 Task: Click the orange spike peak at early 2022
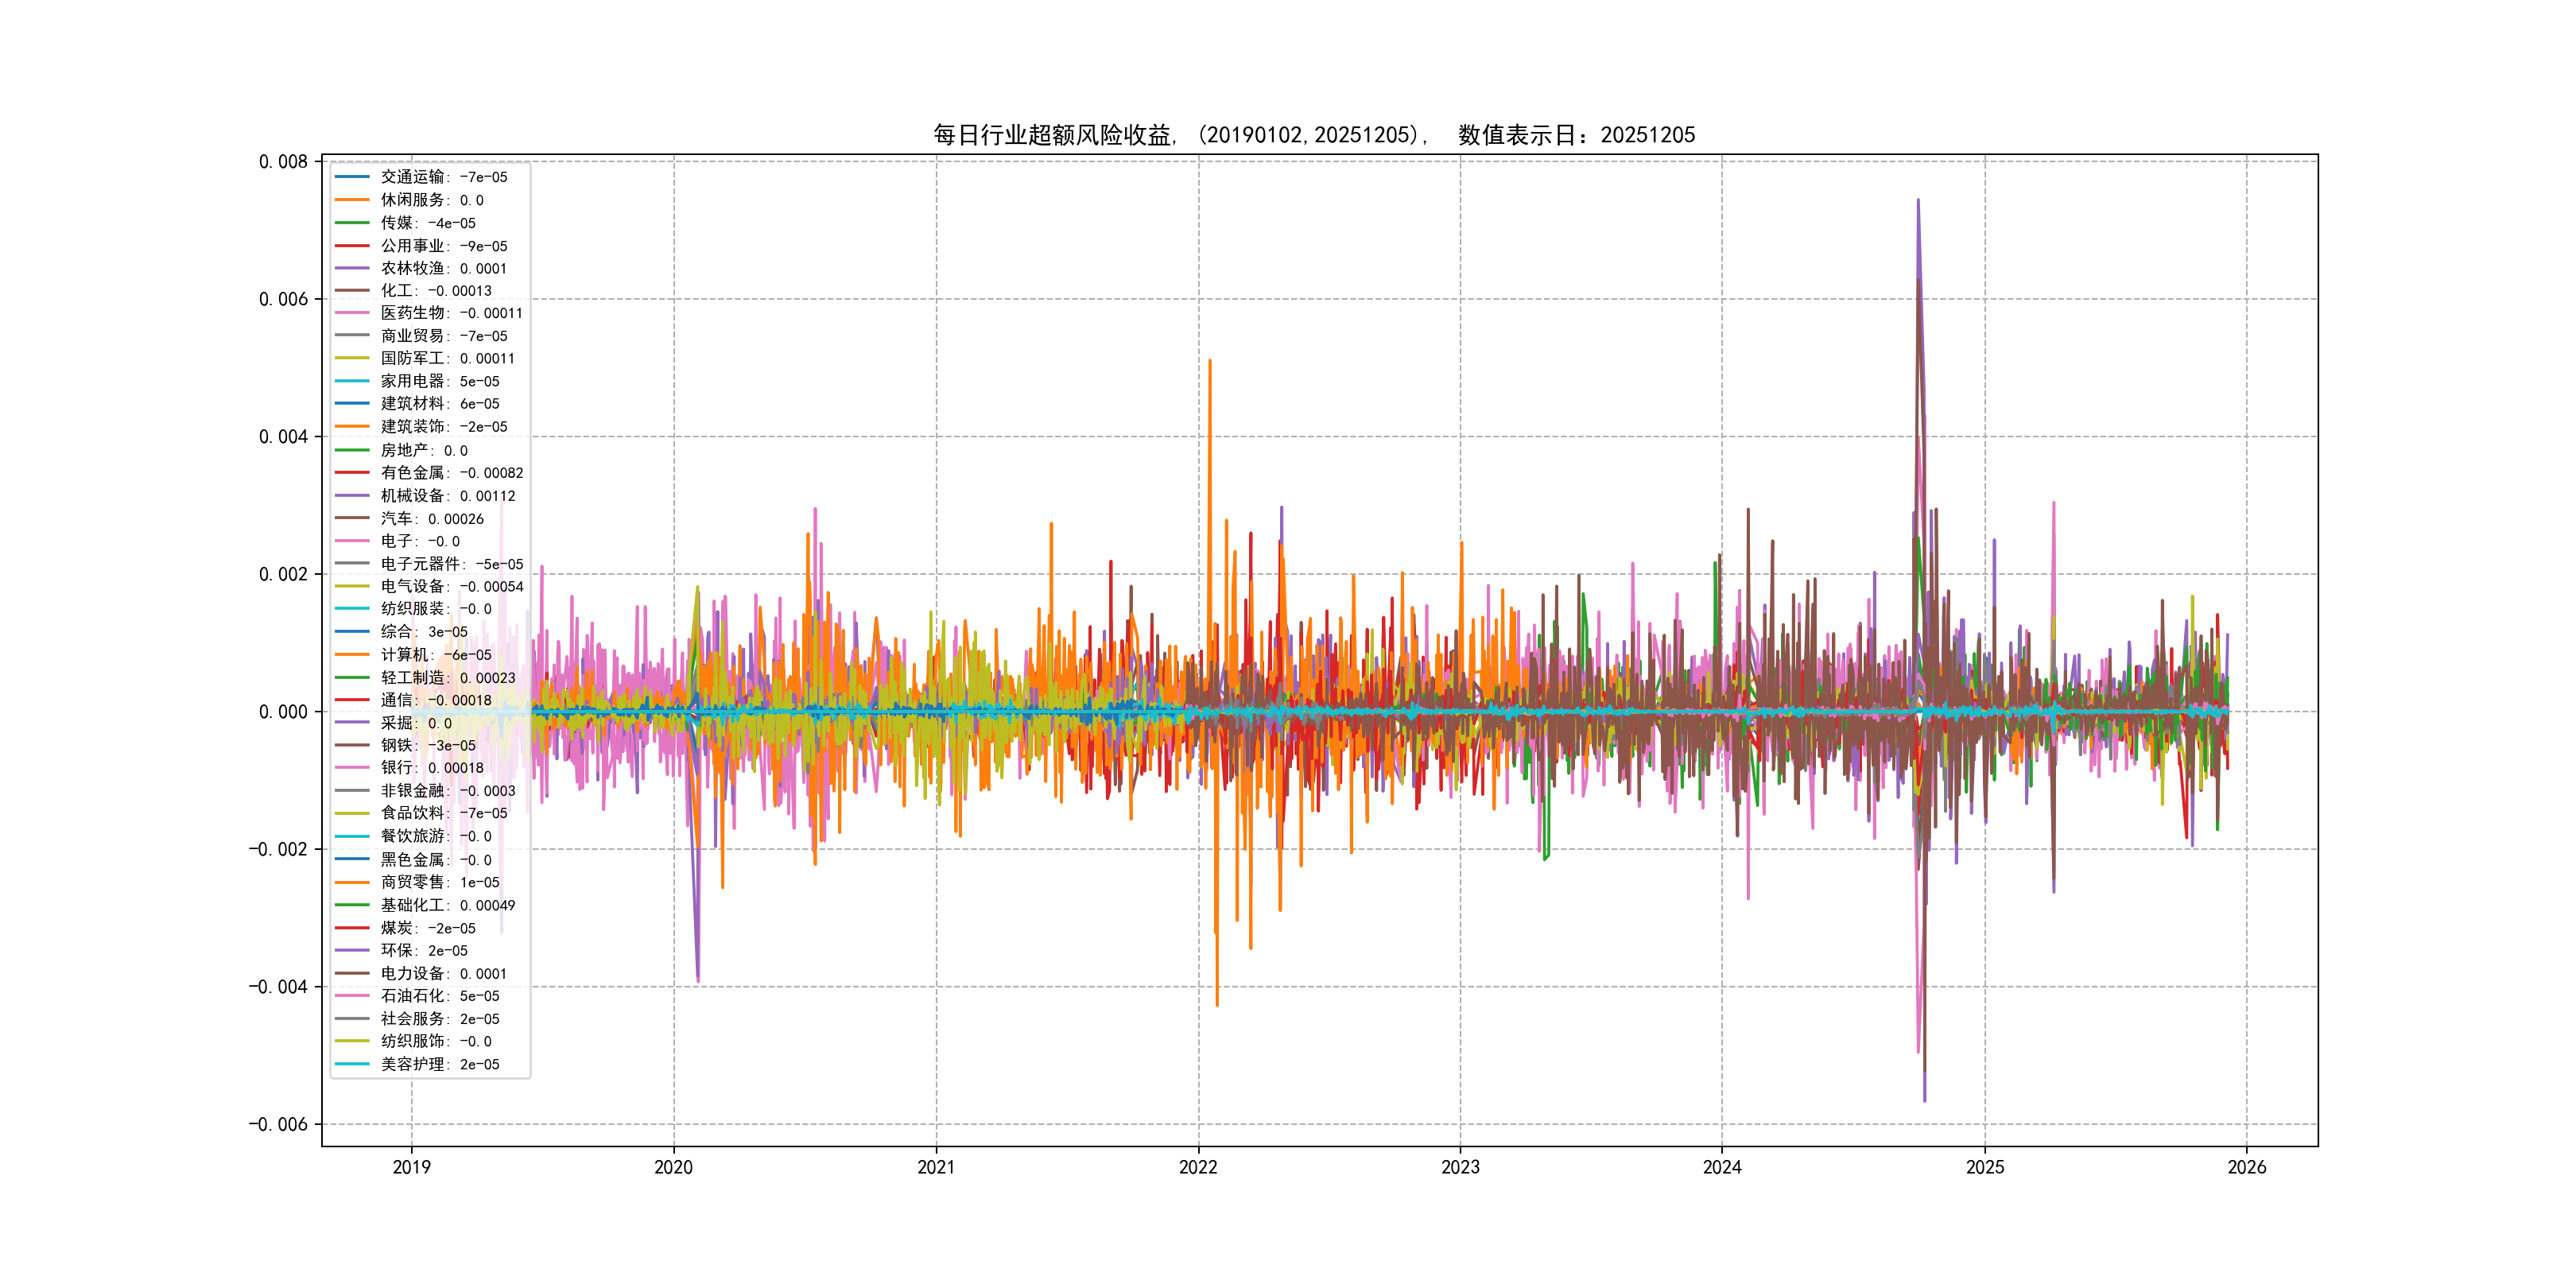[1210, 361]
